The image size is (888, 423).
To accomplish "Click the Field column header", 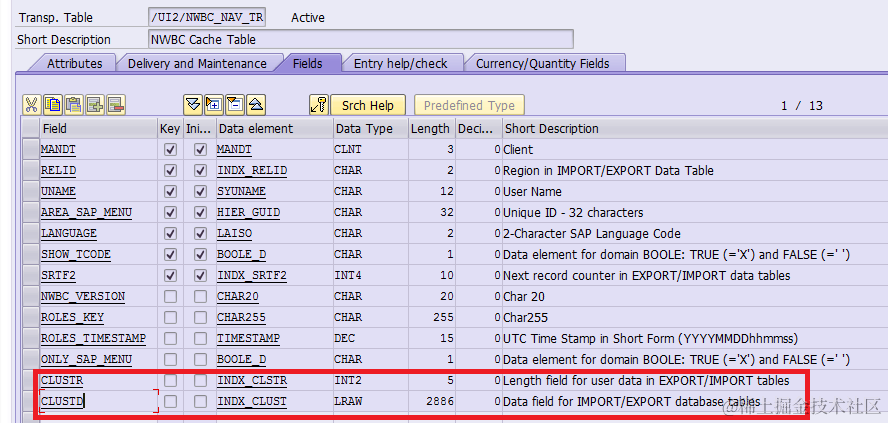I will coord(99,129).
